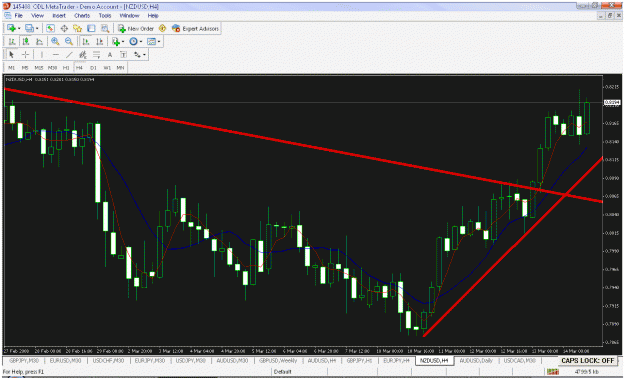Click the New Order button

[x=136, y=28]
